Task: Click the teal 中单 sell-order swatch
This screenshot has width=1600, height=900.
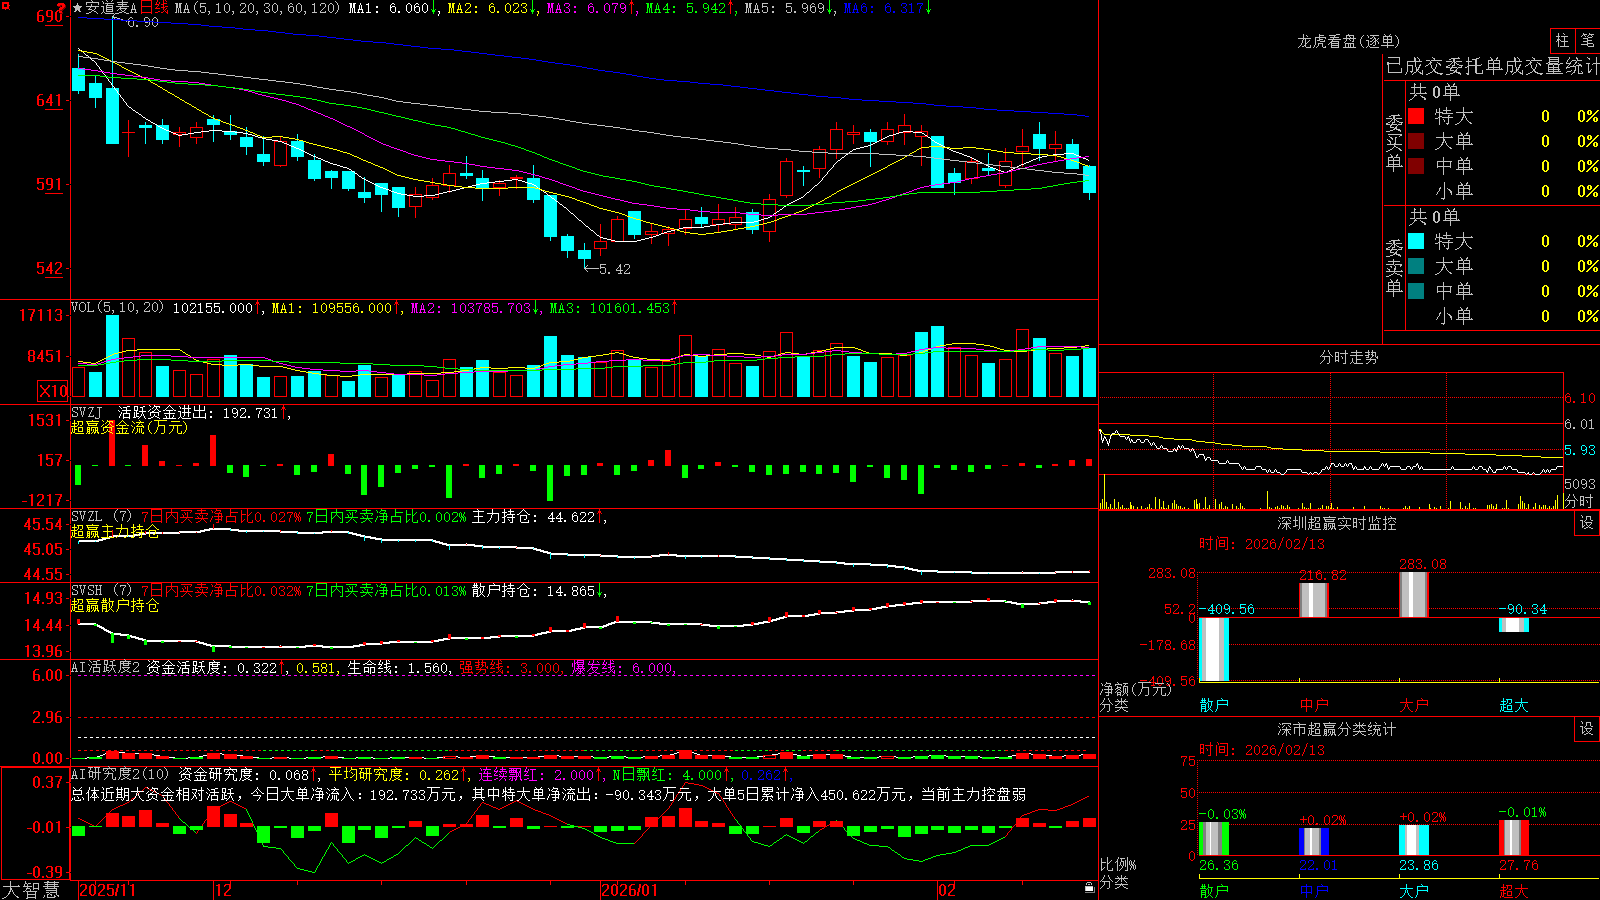Action: [x=1416, y=291]
